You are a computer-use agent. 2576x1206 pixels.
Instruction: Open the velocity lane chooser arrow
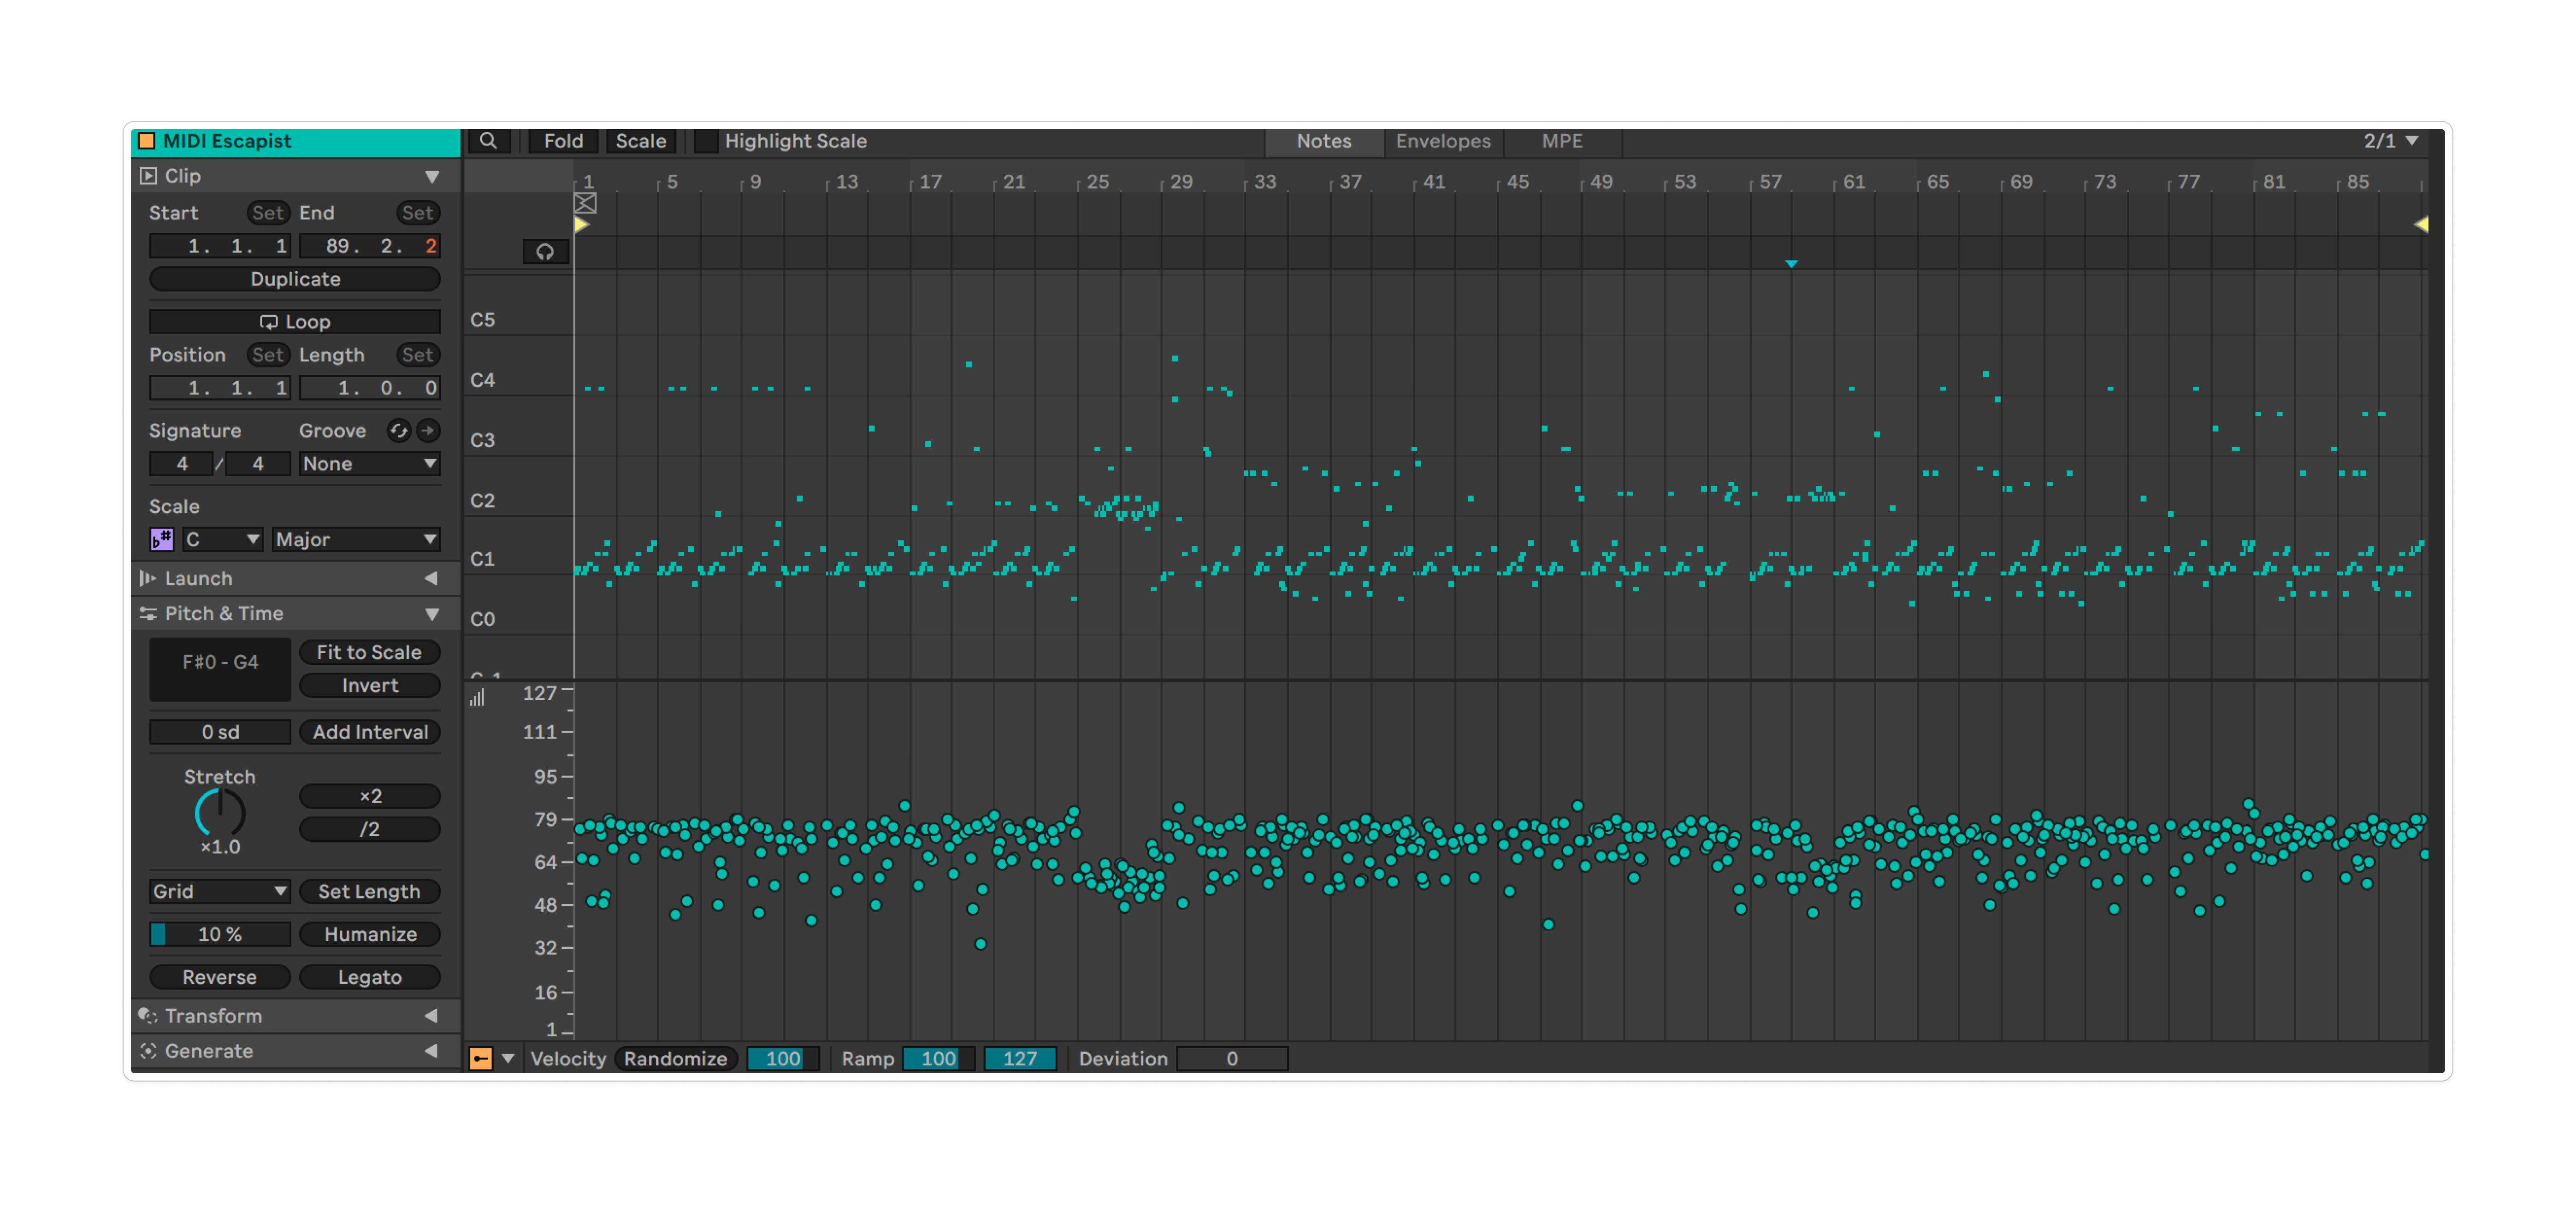(x=508, y=1059)
